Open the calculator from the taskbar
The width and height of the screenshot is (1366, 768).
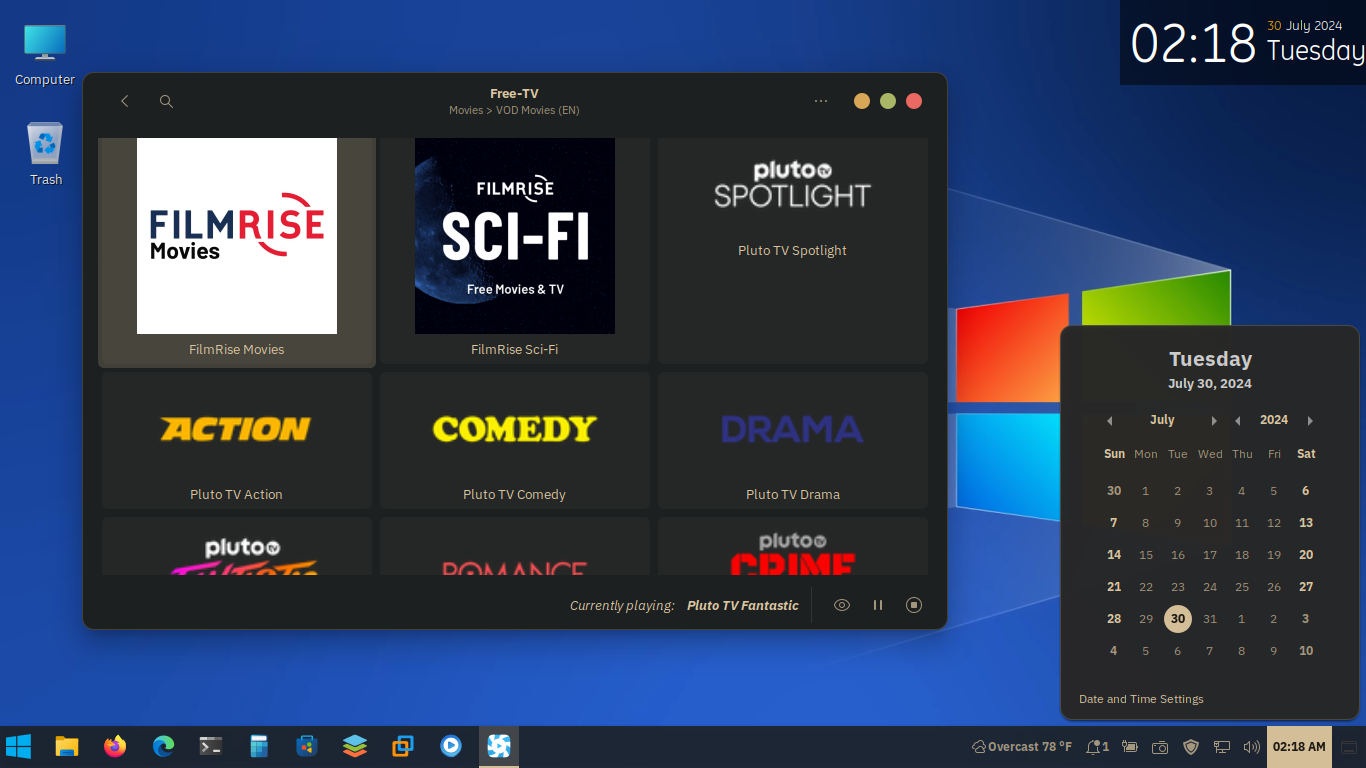coord(259,746)
